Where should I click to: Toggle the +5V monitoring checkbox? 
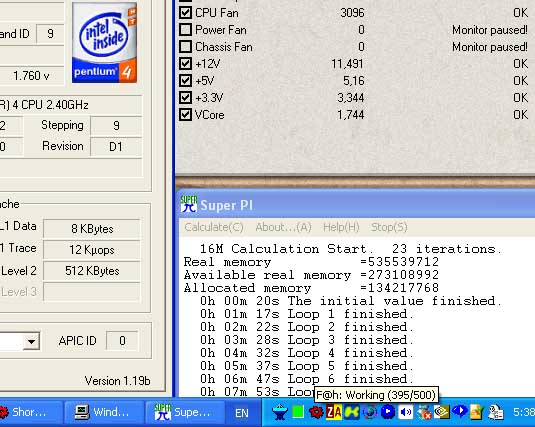(185, 81)
